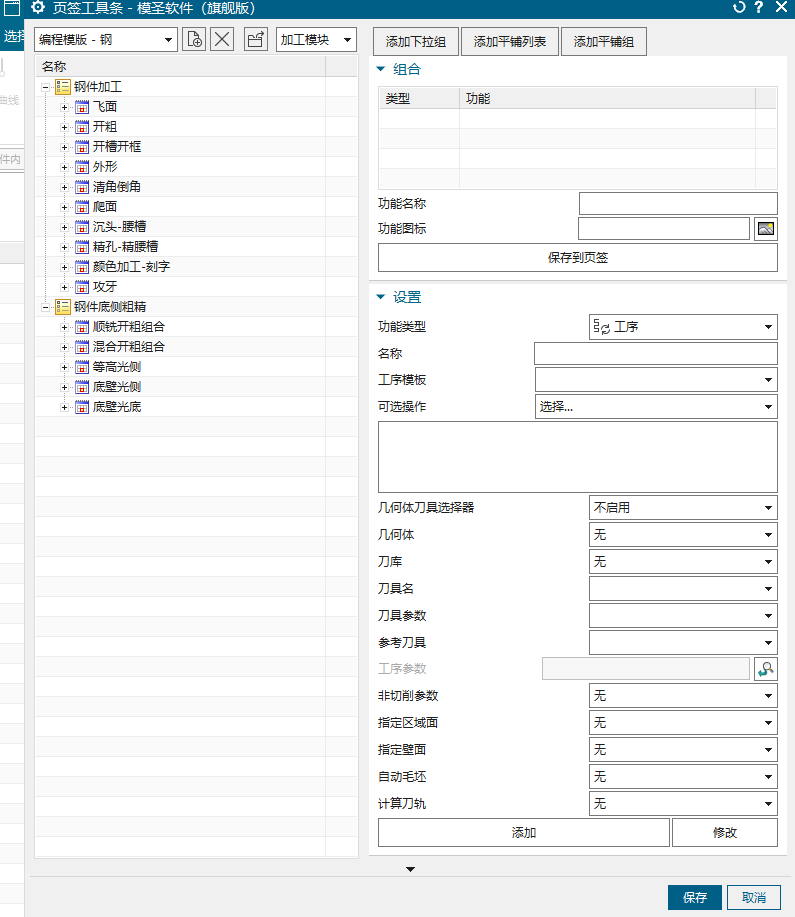Open the 工序模板 dropdown
This screenshot has width=795, height=917.
656,380
